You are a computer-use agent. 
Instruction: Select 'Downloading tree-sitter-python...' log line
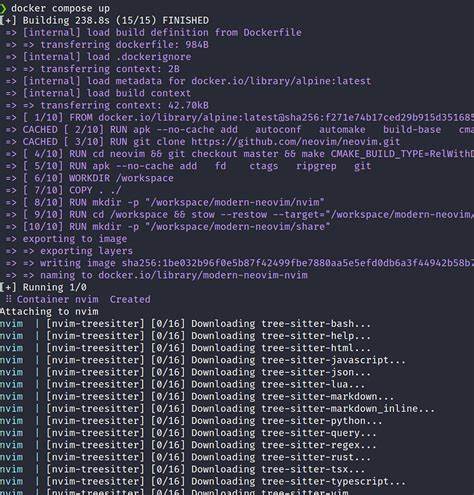[x=191, y=421]
